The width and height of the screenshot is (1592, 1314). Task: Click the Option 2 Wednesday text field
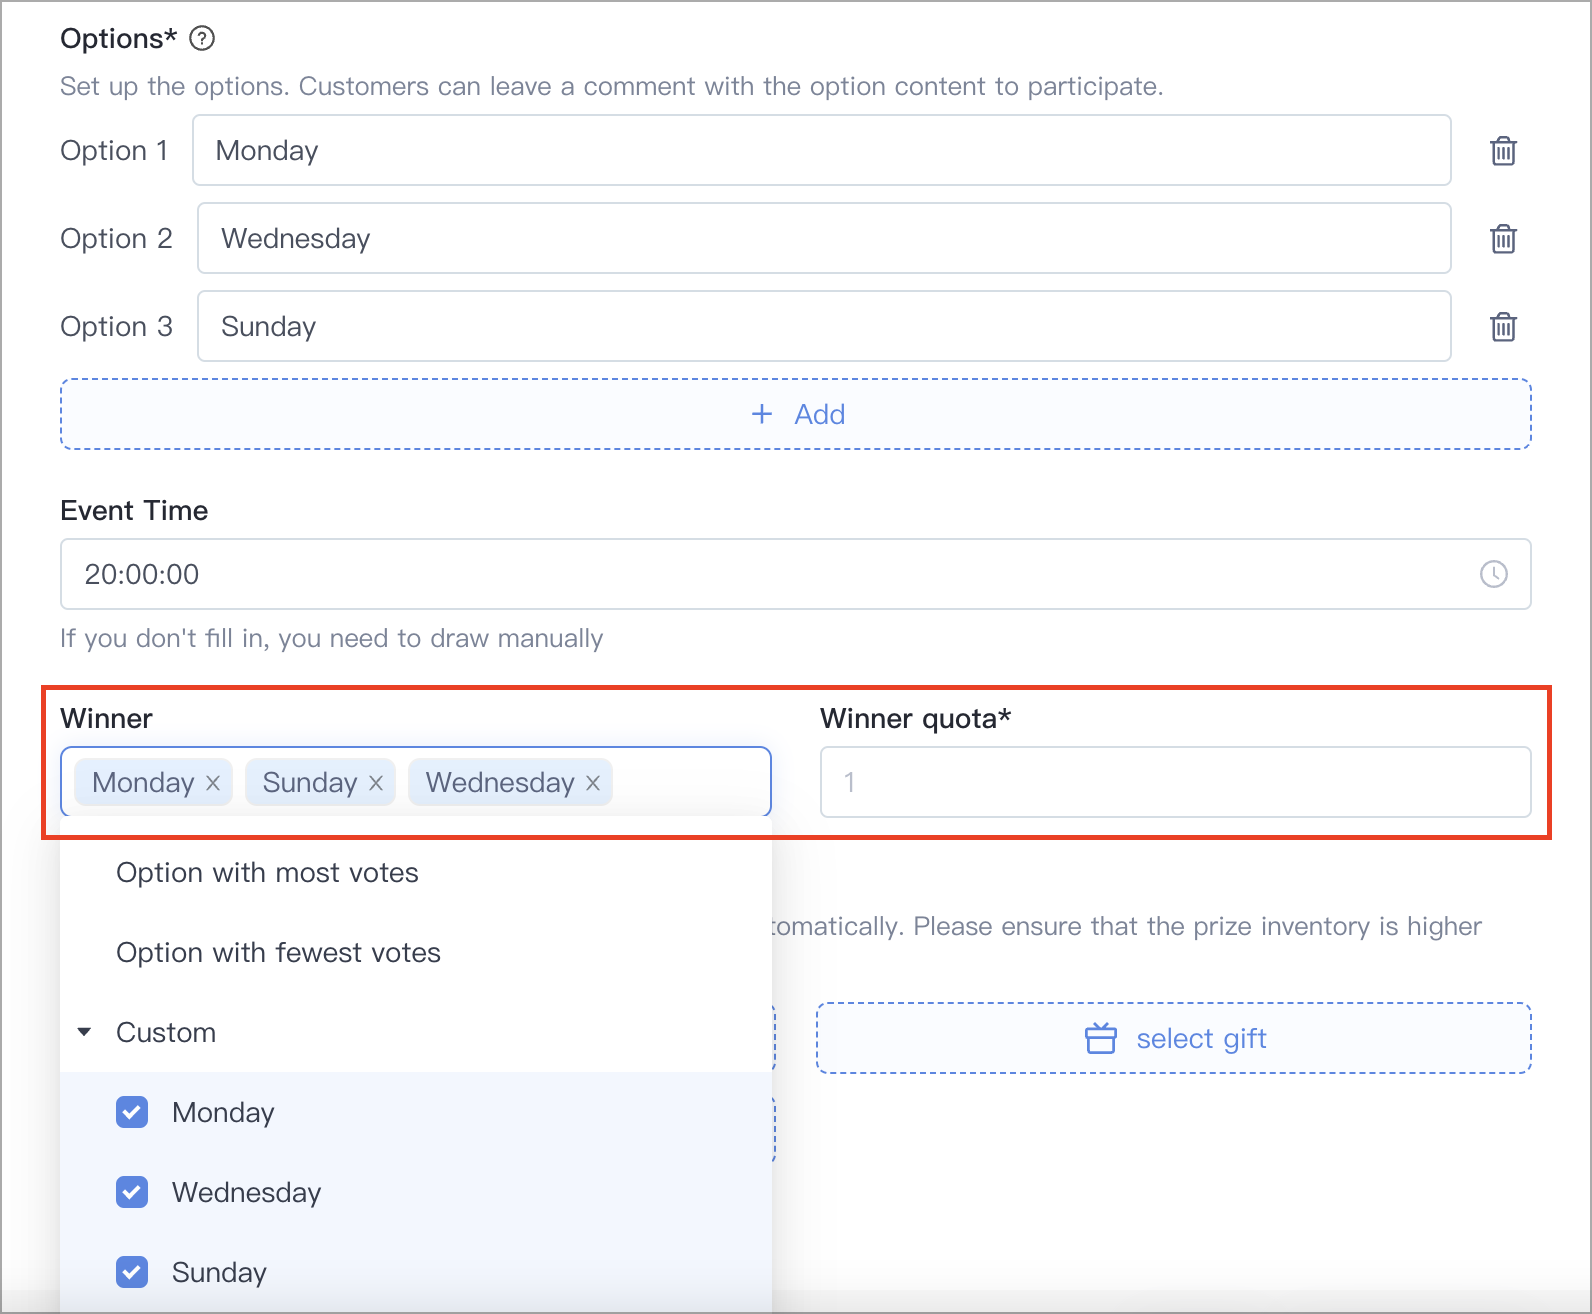[824, 238]
